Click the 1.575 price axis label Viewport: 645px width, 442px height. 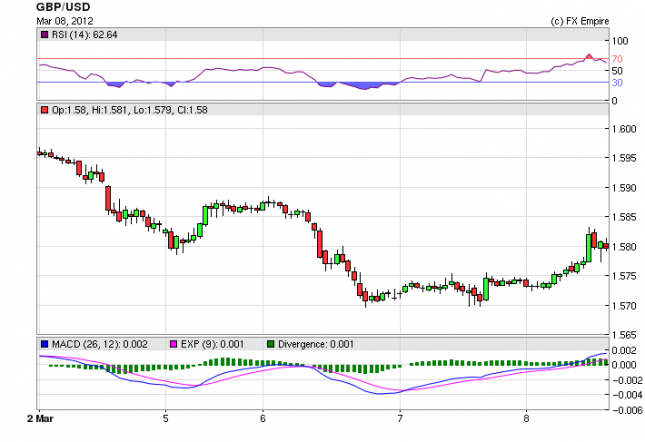(624, 276)
